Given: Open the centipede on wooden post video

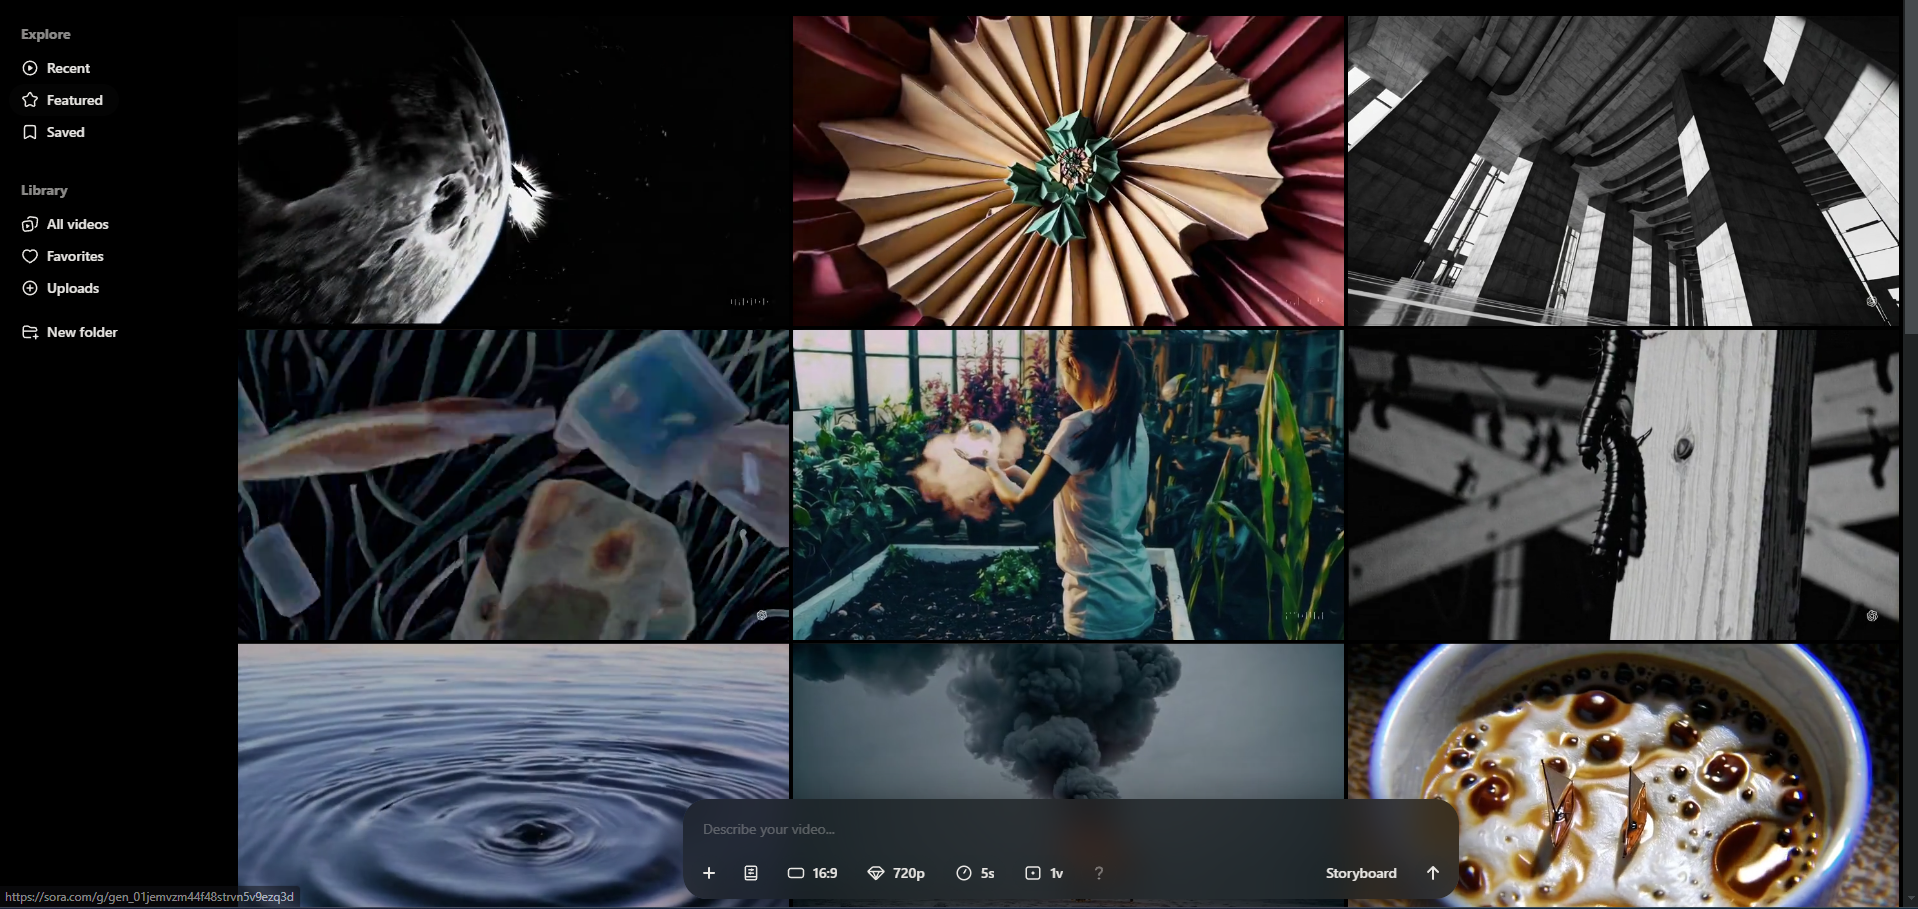Looking at the screenshot, I should [1623, 485].
